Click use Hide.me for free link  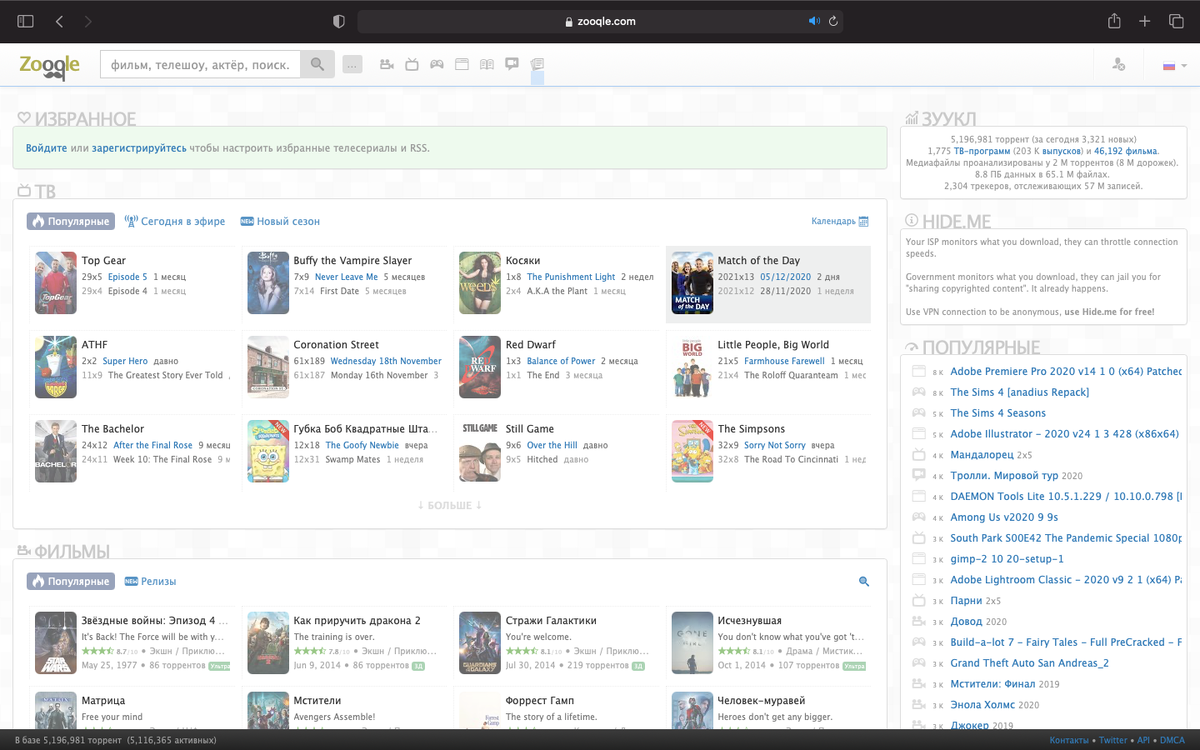[x=1109, y=312]
